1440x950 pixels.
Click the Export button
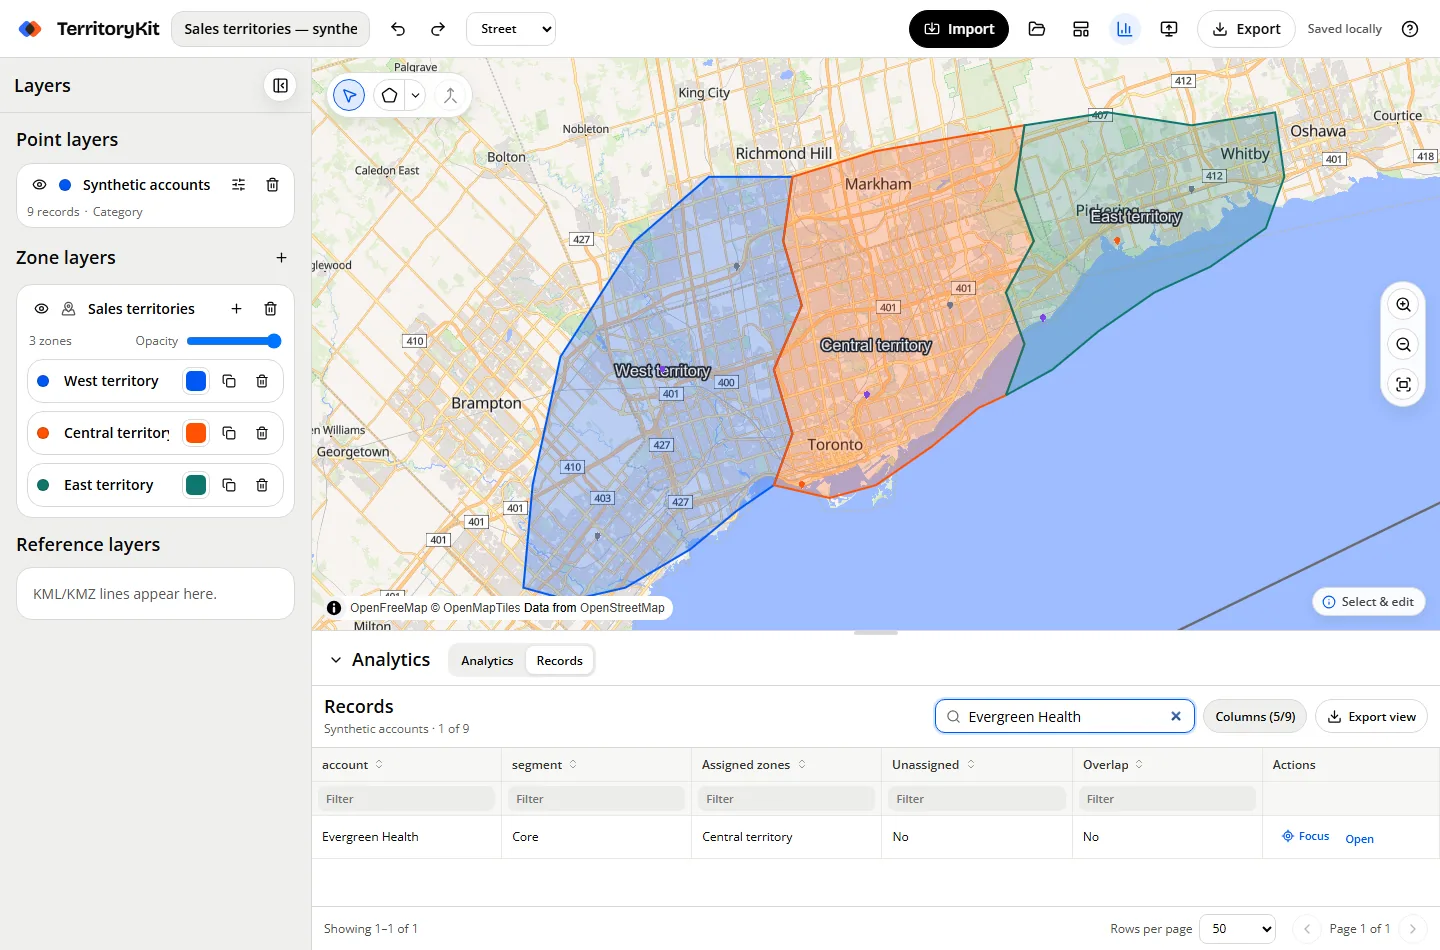coord(1246,29)
